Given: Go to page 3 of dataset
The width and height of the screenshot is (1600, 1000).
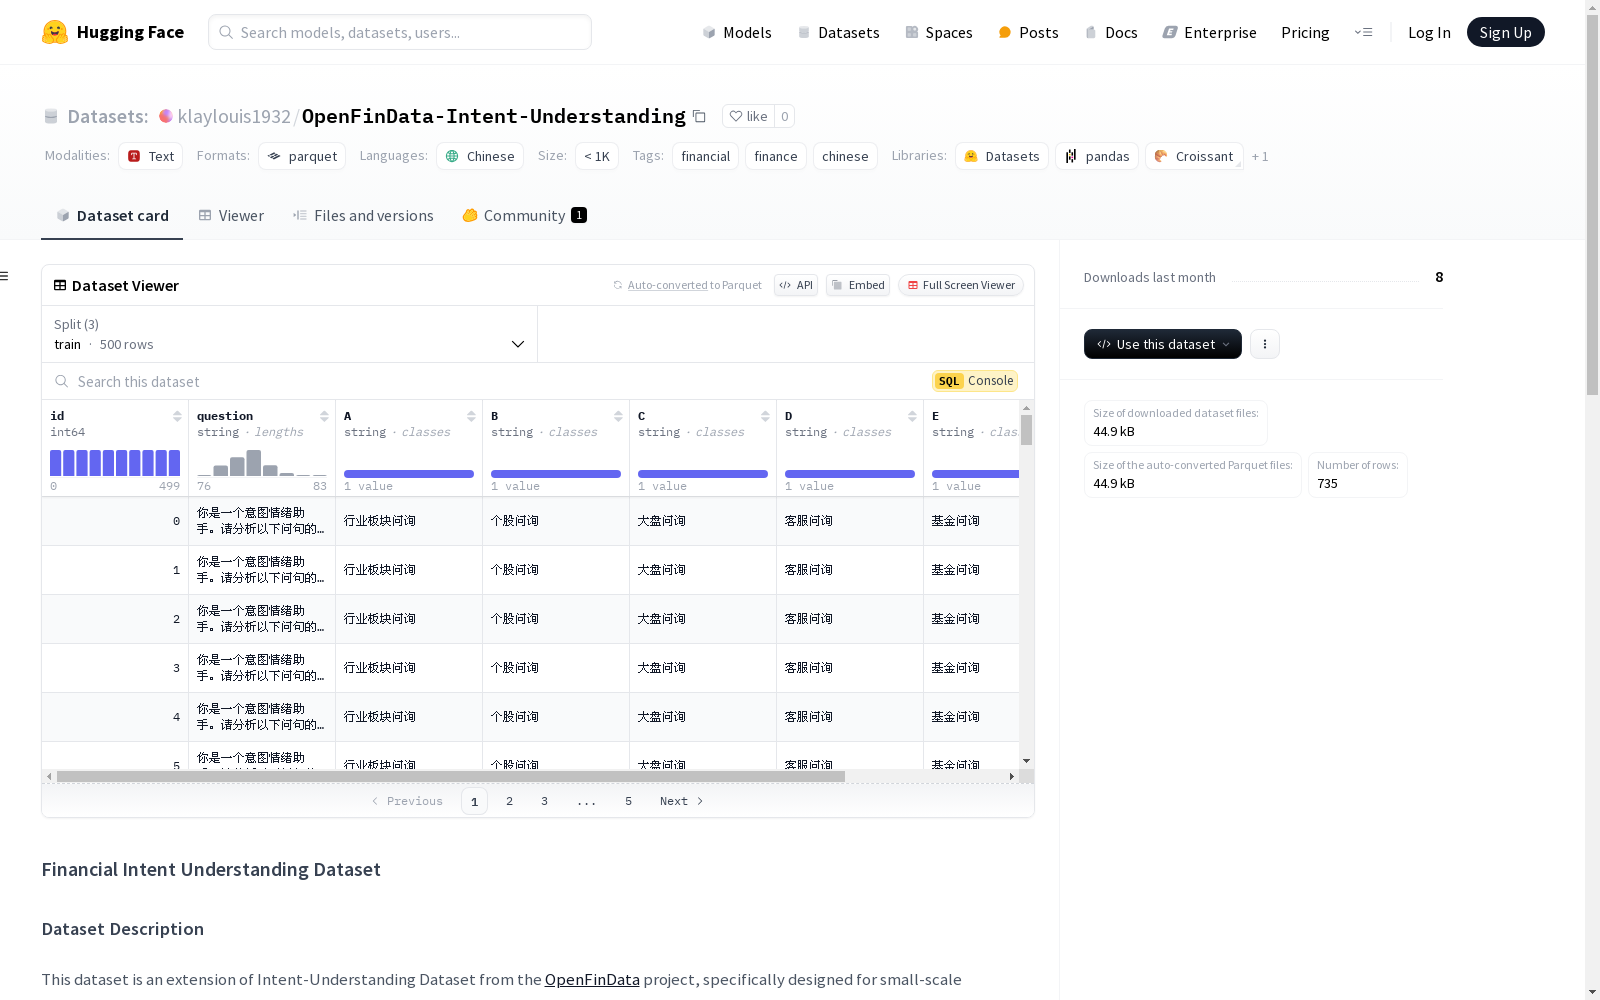Looking at the screenshot, I should (545, 801).
